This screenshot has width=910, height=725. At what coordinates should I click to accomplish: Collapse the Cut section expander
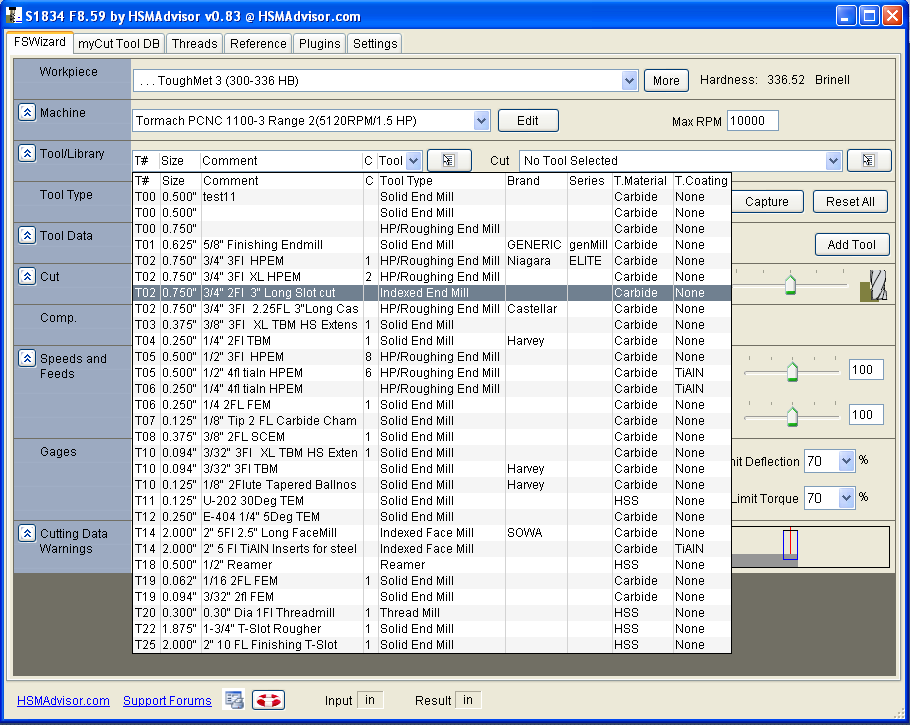(27, 276)
